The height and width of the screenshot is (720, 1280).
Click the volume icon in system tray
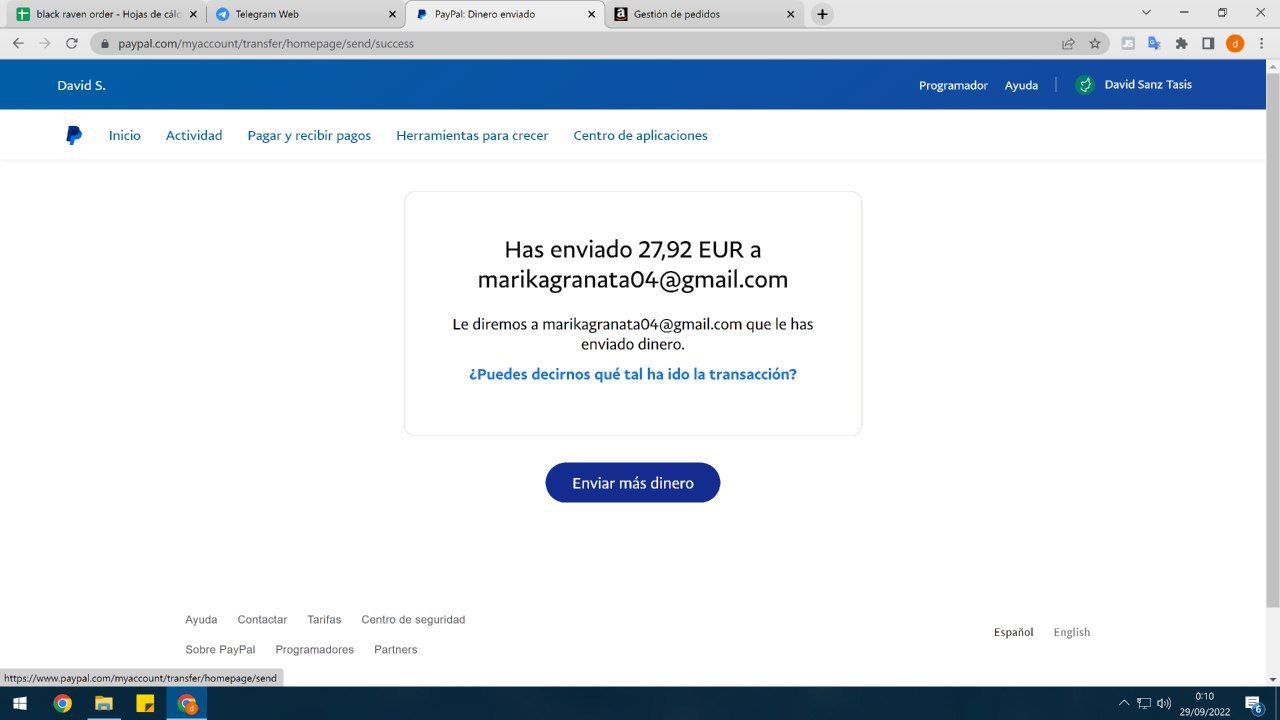(1164, 703)
